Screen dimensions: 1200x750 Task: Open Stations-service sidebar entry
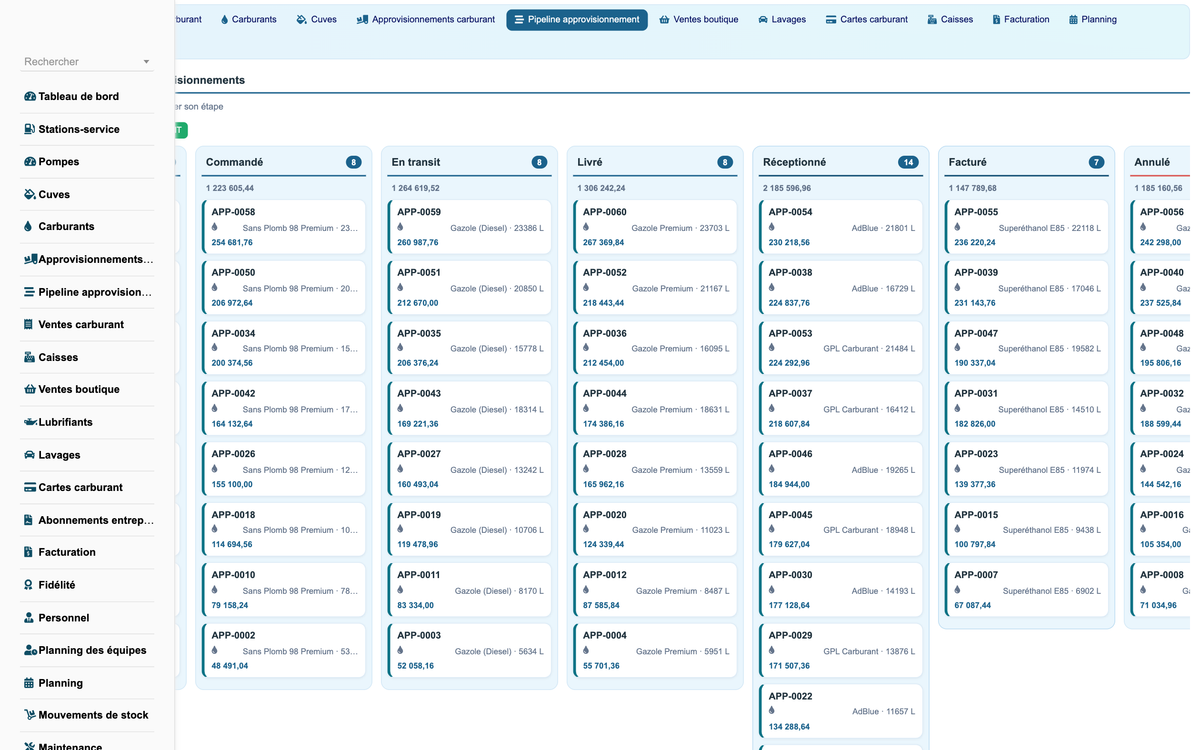coord(88,129)
